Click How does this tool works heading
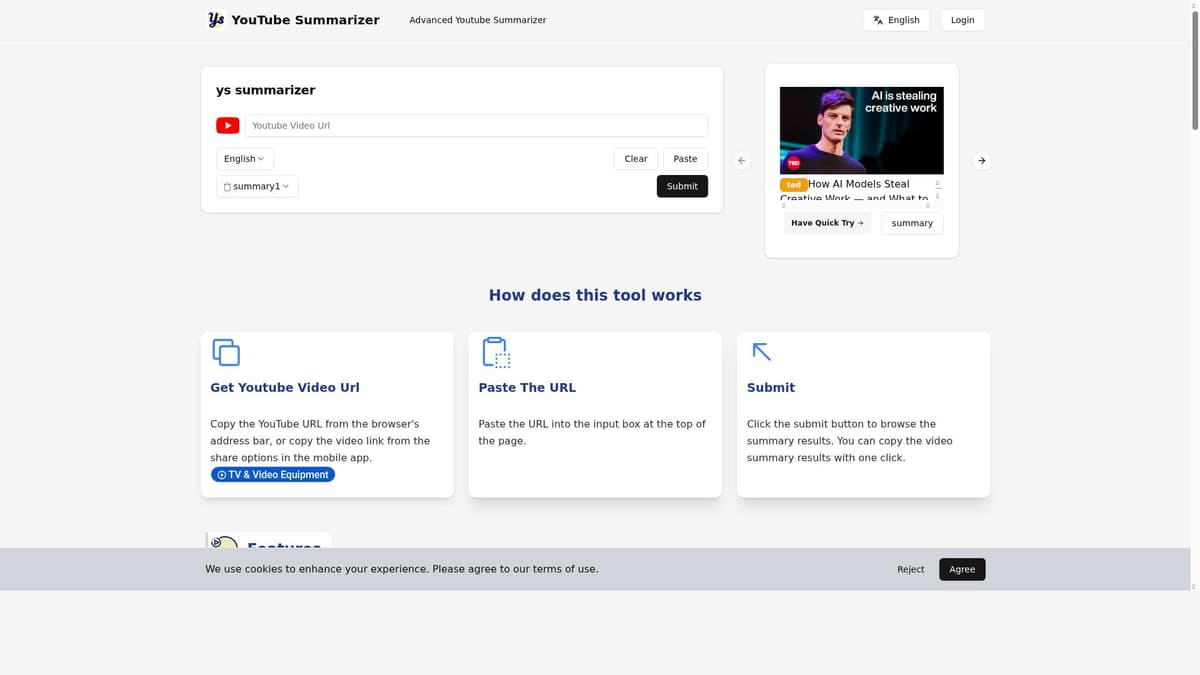 [x=595, y=295]
